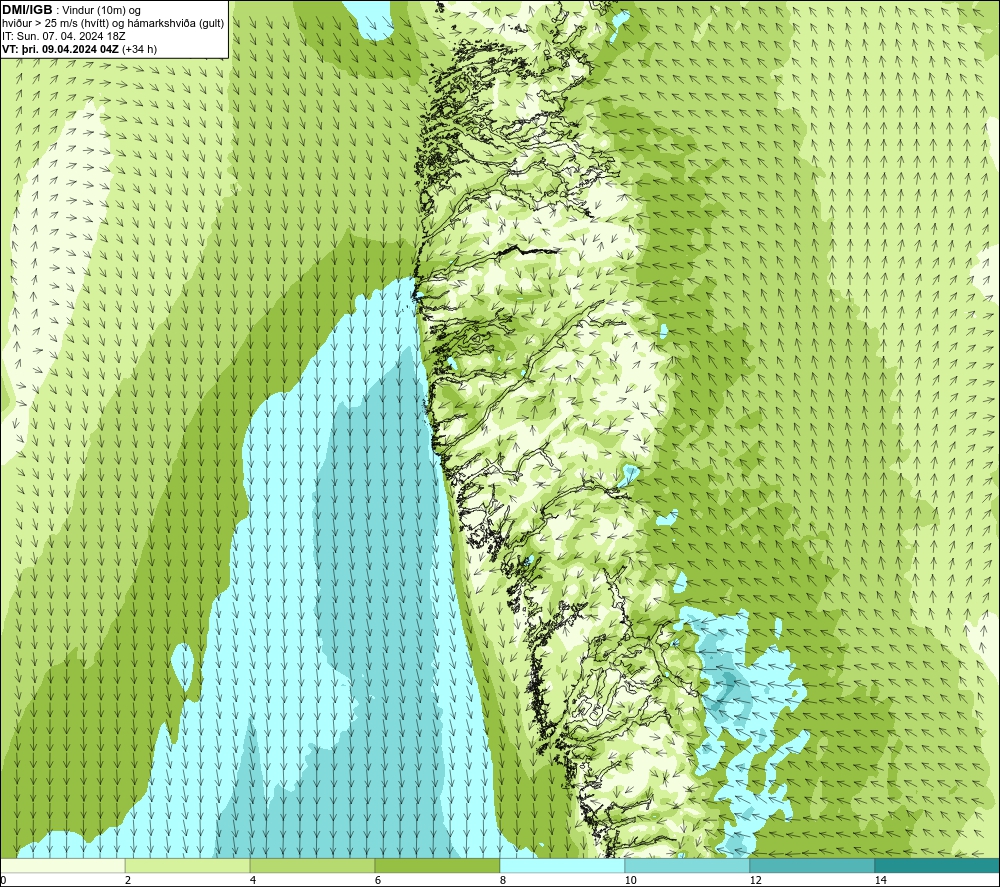Image resolution: width=1000 pixels, height=887 pixels.
Task: Click the DMI/IGB title text
Action: tap(27, 10)
